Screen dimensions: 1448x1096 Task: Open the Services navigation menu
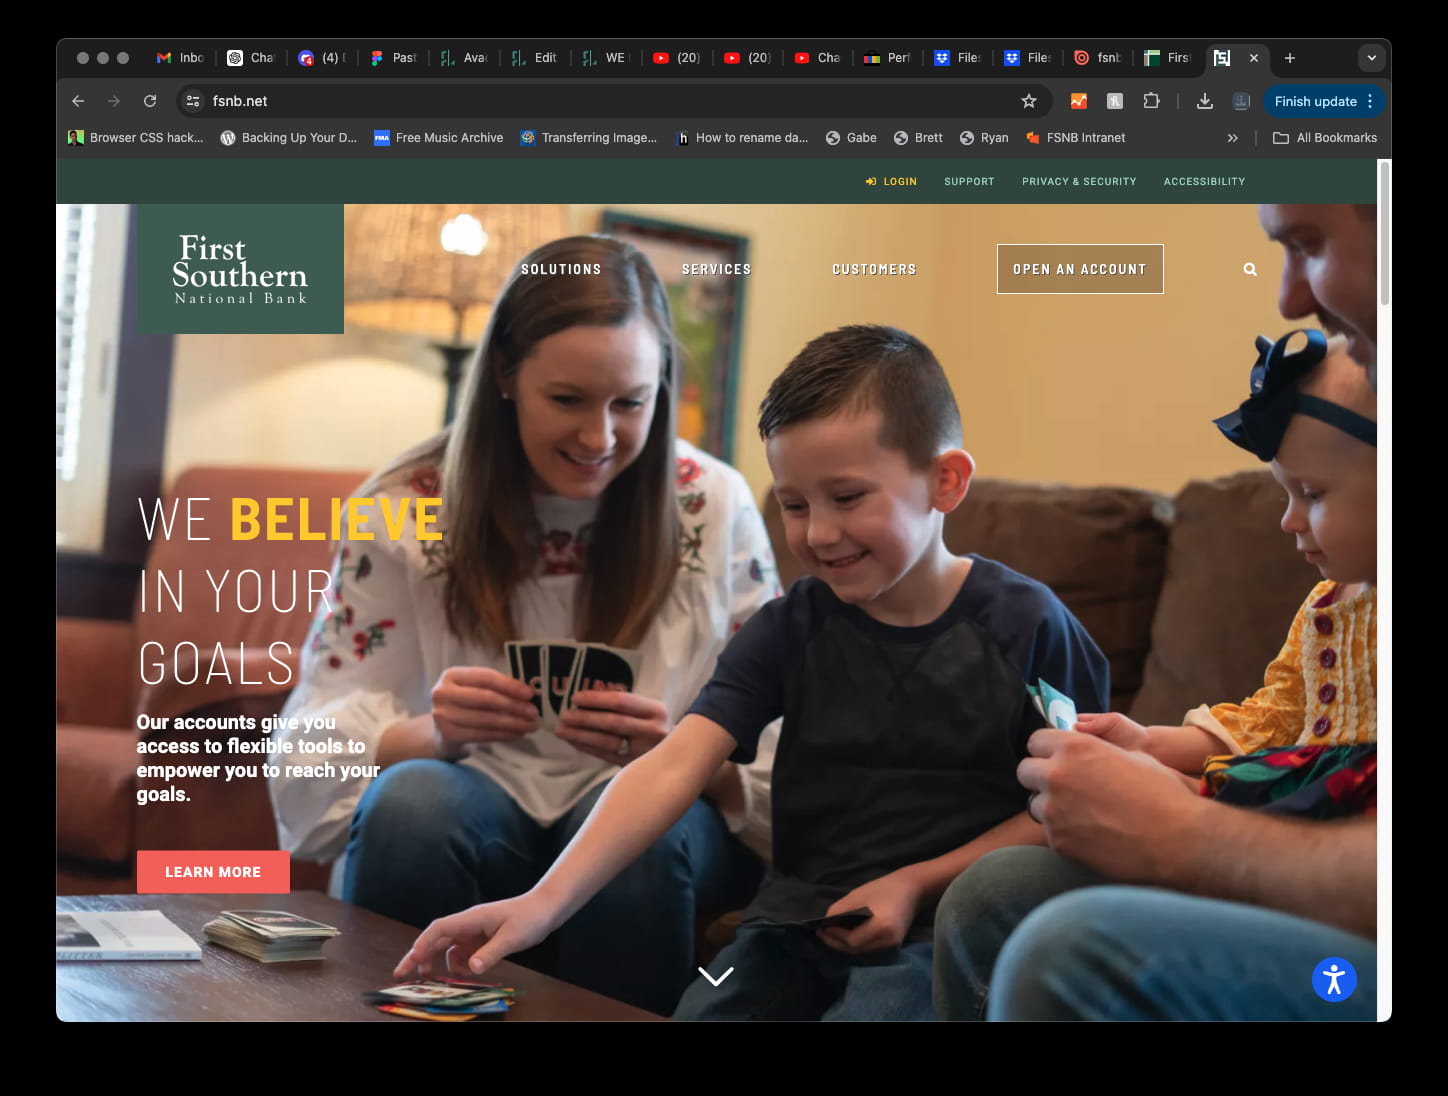[716, 269]
